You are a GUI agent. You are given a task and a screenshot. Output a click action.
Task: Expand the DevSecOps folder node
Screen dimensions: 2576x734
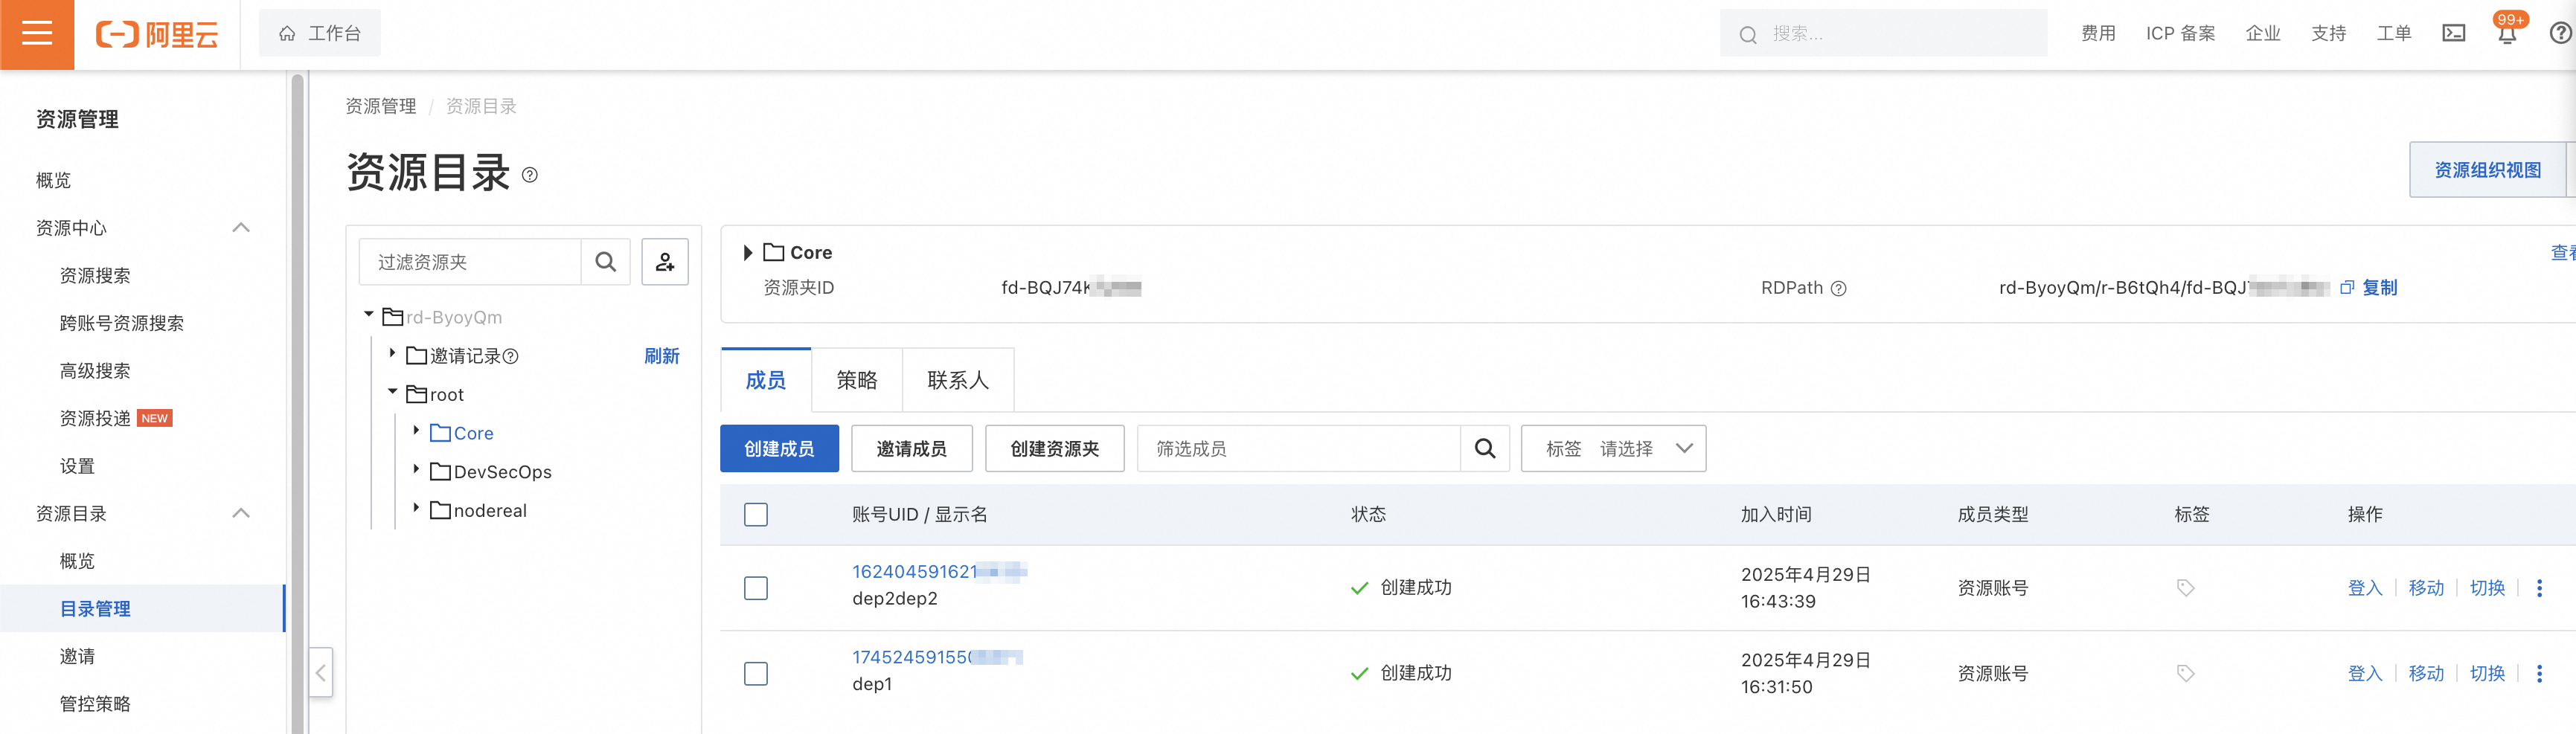pyautogui.click(x=416, y=470)
